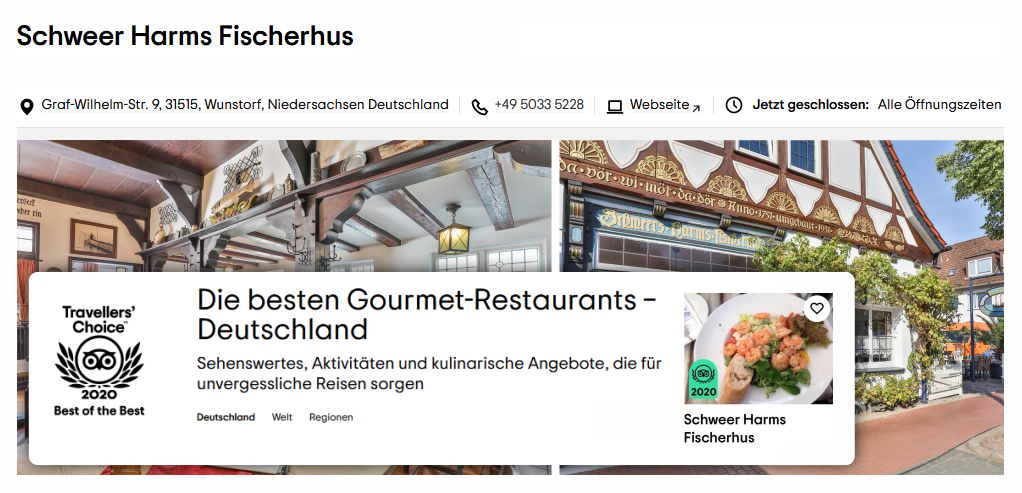Expand Alle Öffnungszeiten
The width and height of the screenshot is (1022, 493).
(939, 104)
